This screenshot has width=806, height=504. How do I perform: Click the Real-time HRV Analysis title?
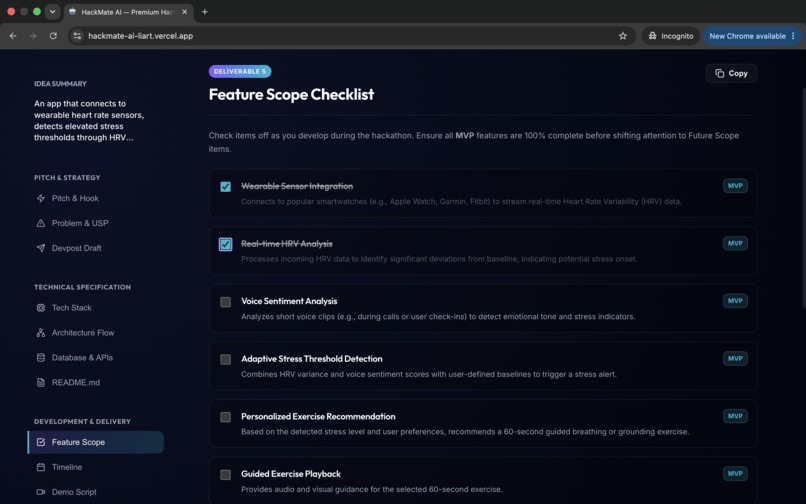(287, 244)
